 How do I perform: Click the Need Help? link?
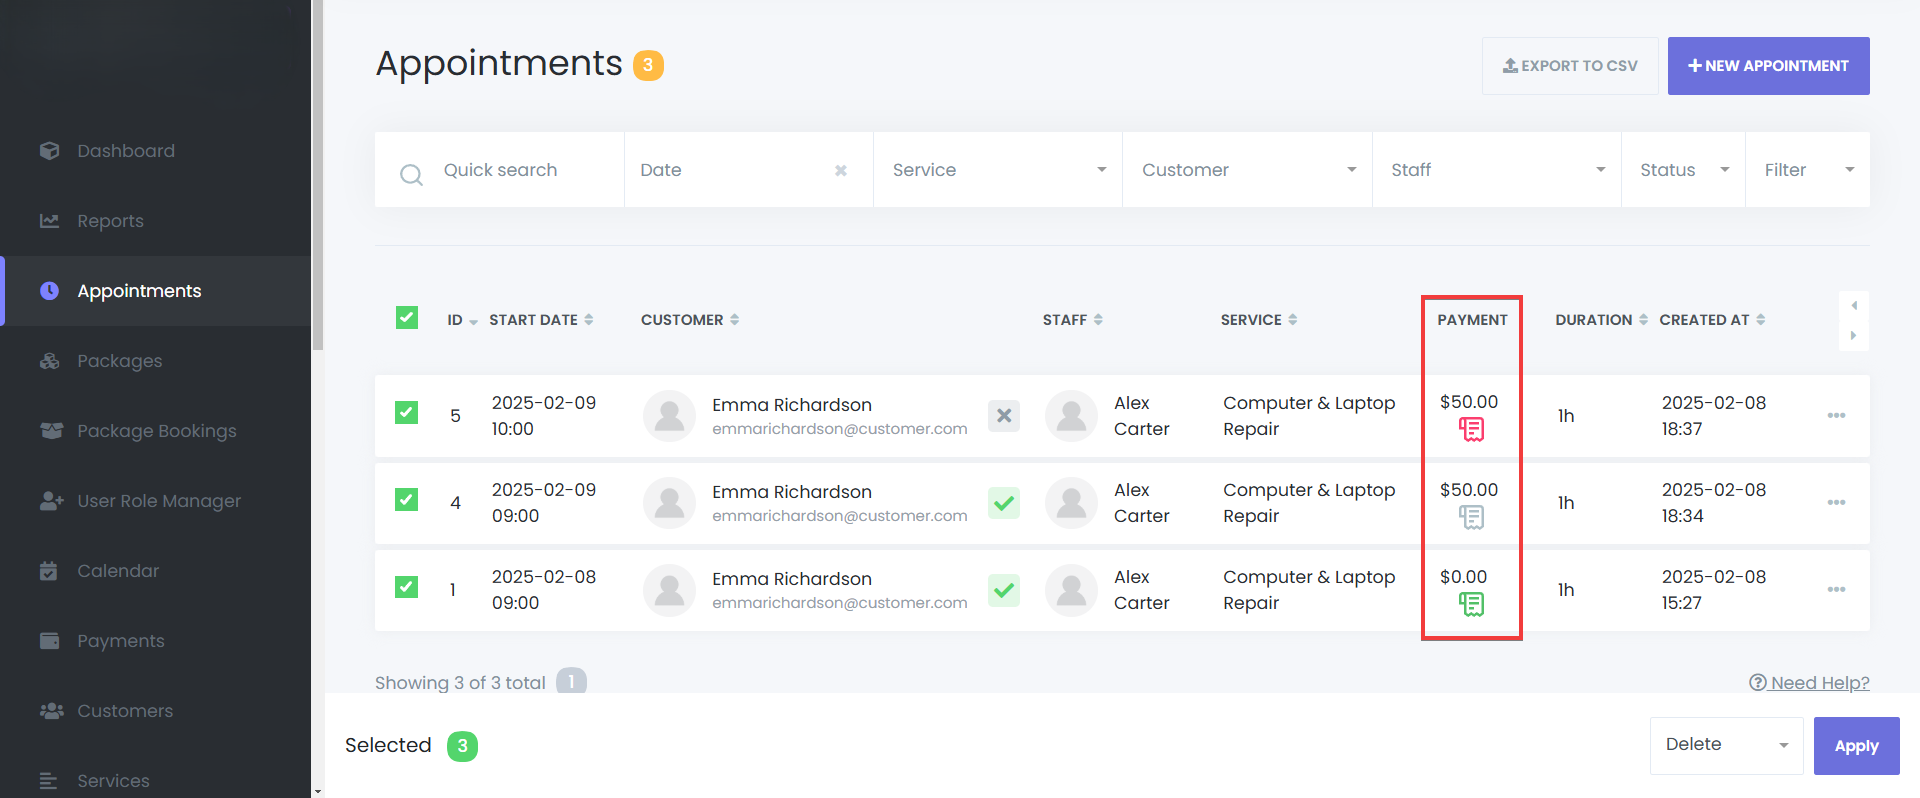(x=1809, y=683)
